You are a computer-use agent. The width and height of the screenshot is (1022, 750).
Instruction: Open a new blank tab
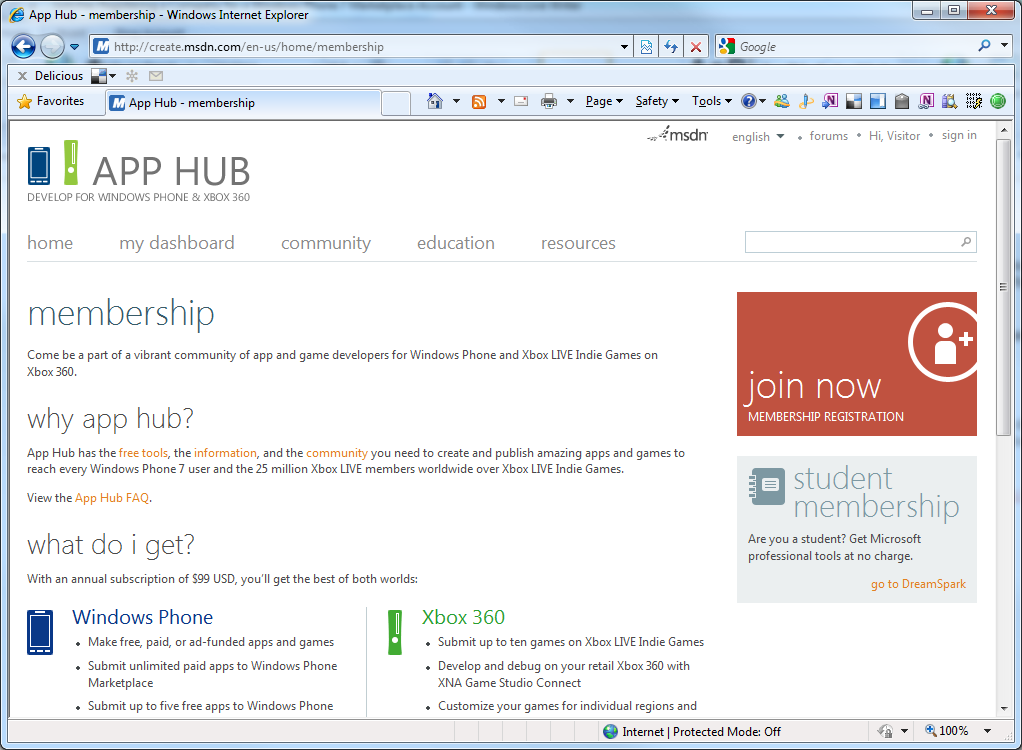[396, 104]
